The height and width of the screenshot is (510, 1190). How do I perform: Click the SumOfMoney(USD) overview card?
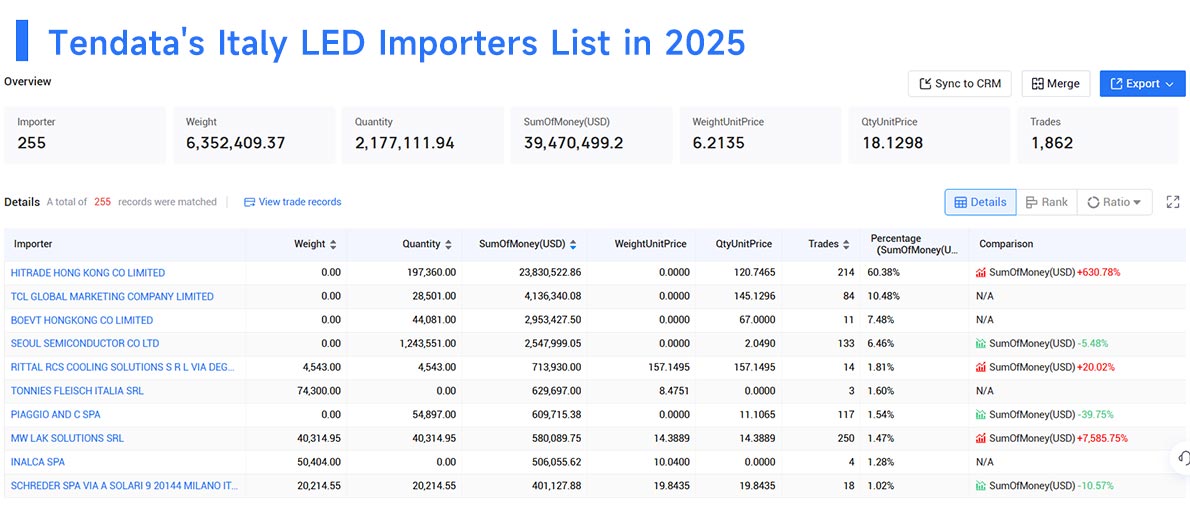[591, 134]
